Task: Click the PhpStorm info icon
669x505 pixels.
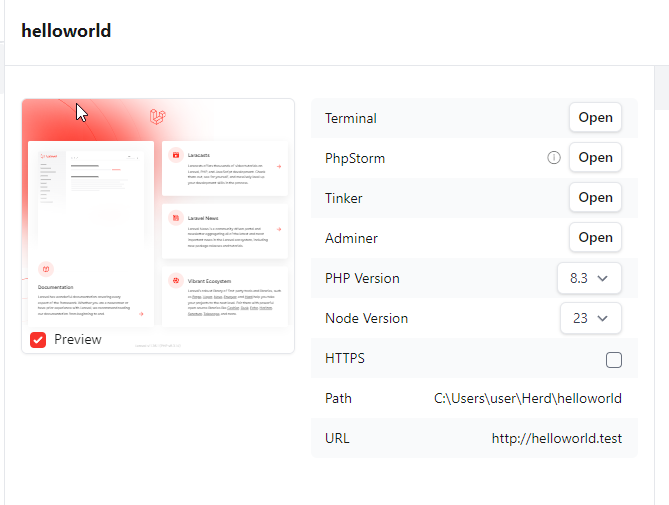Action: coord(554,158)
